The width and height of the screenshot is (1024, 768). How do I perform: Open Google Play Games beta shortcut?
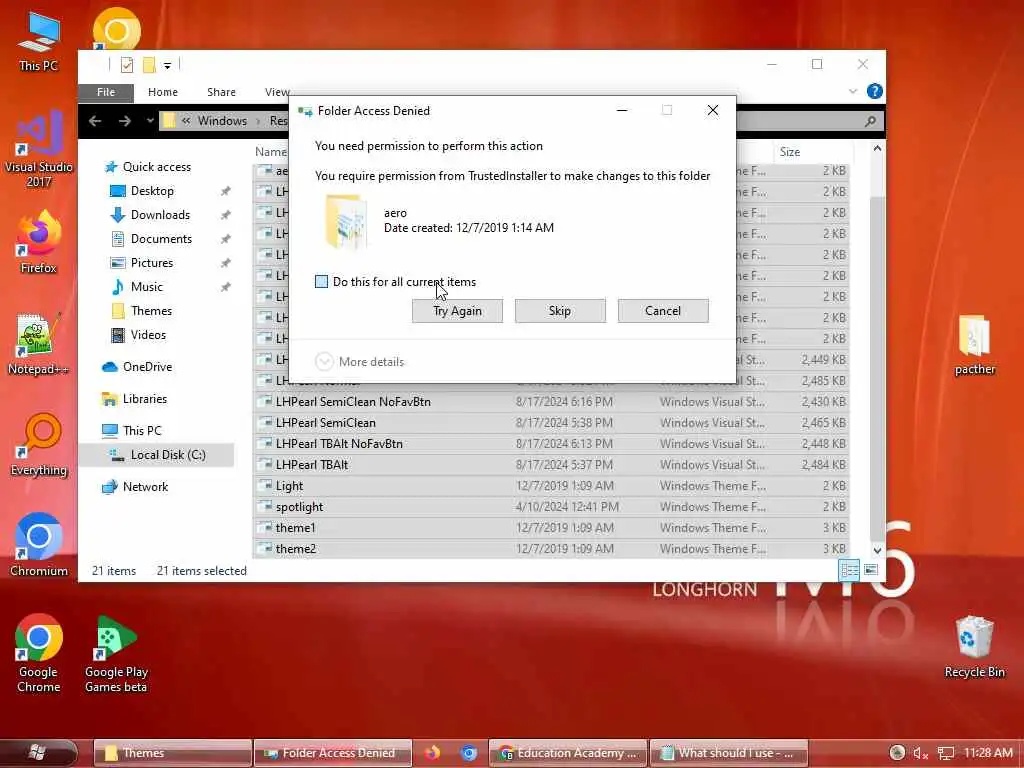pyautogui.click(x=116, y=653)
